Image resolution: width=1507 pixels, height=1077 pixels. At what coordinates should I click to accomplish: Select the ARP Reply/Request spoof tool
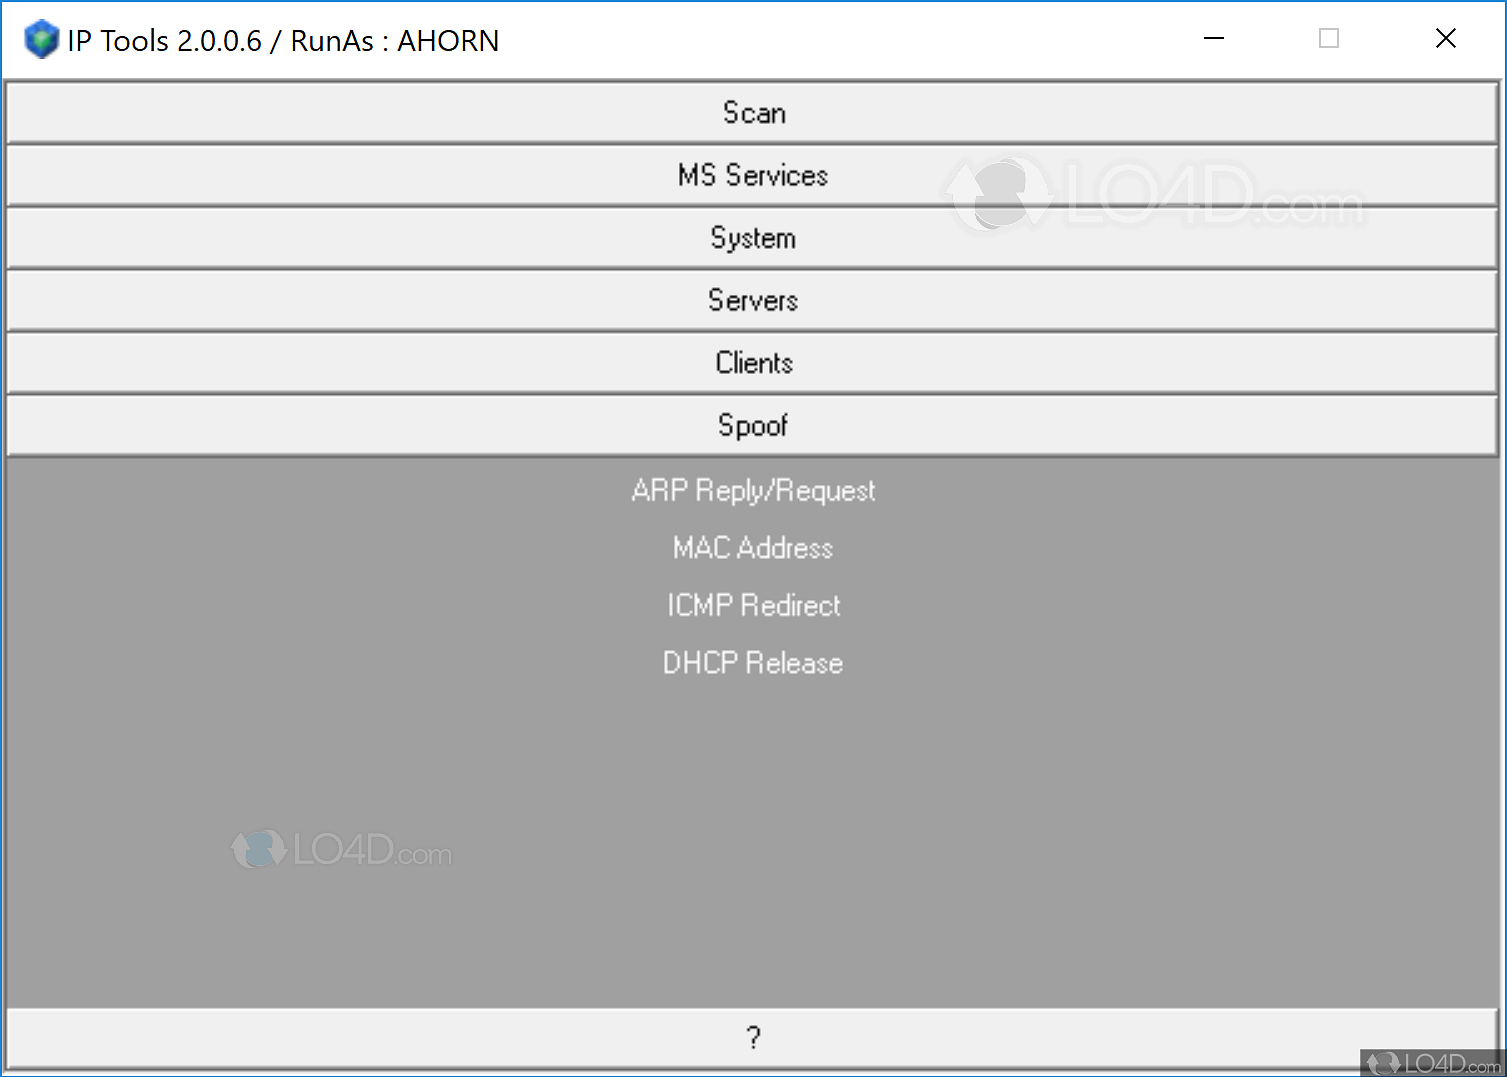(753, 490)
